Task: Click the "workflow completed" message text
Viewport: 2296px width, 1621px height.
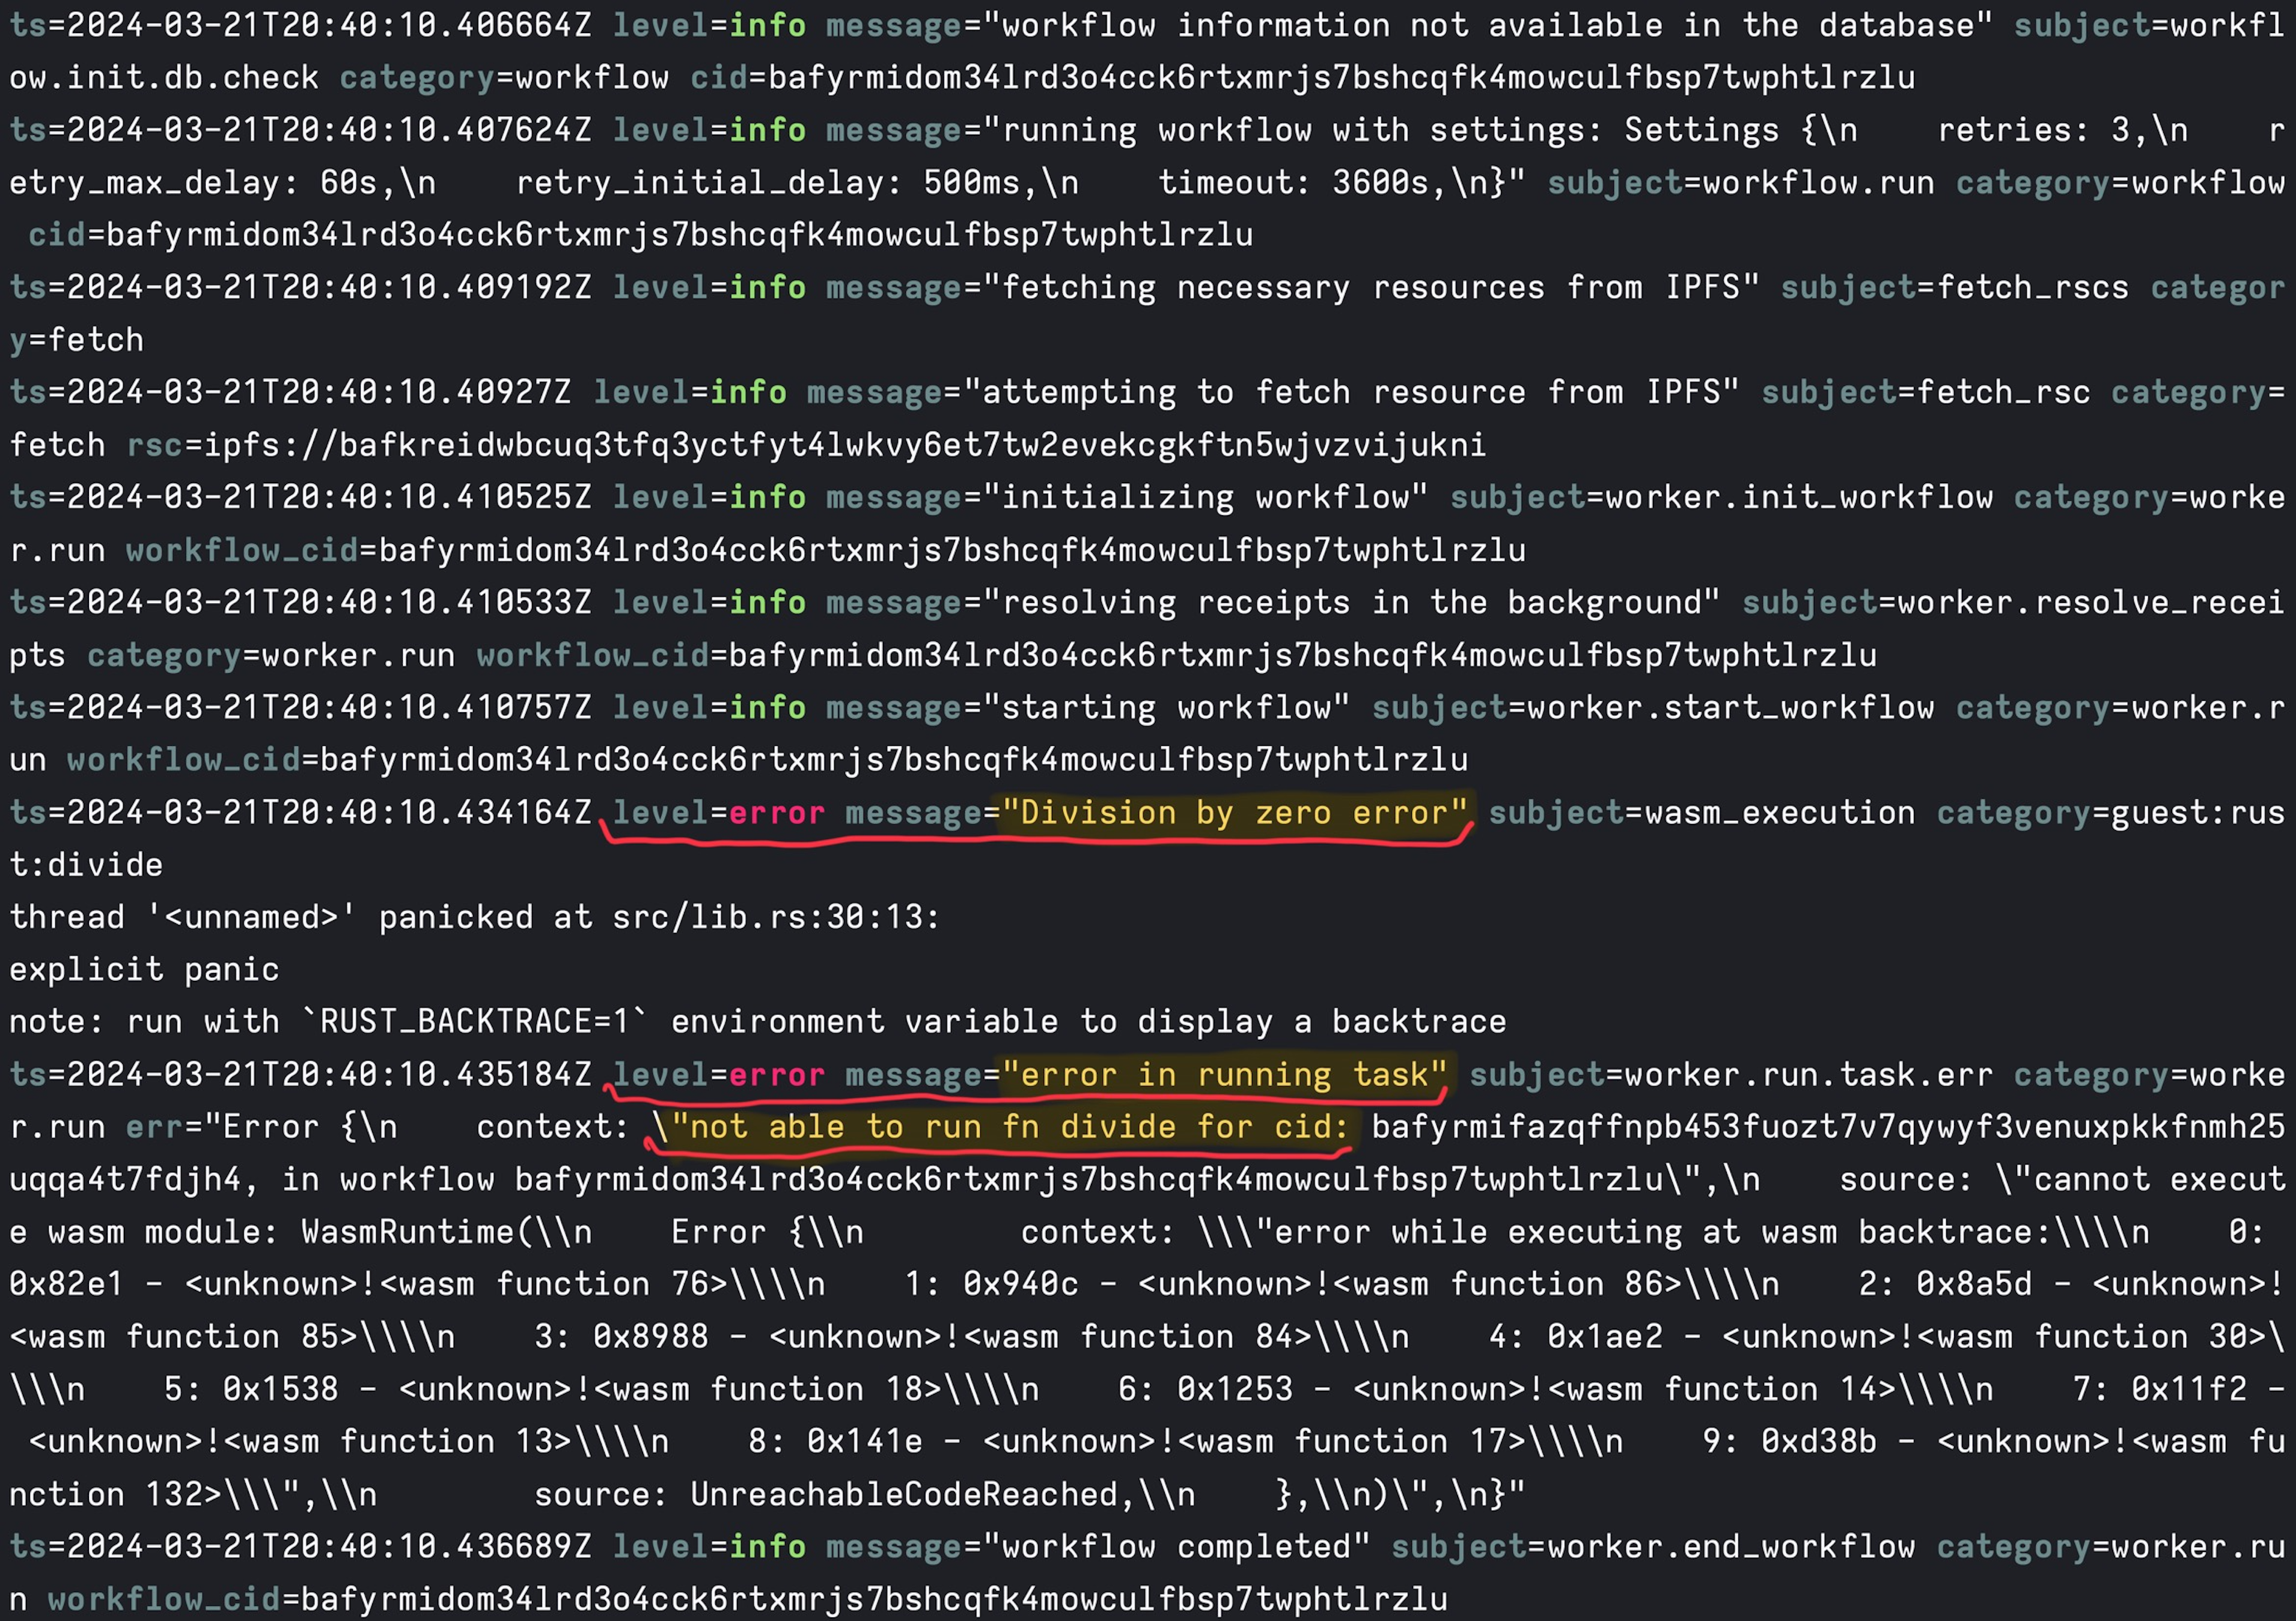Action: coord(1176,1546)
